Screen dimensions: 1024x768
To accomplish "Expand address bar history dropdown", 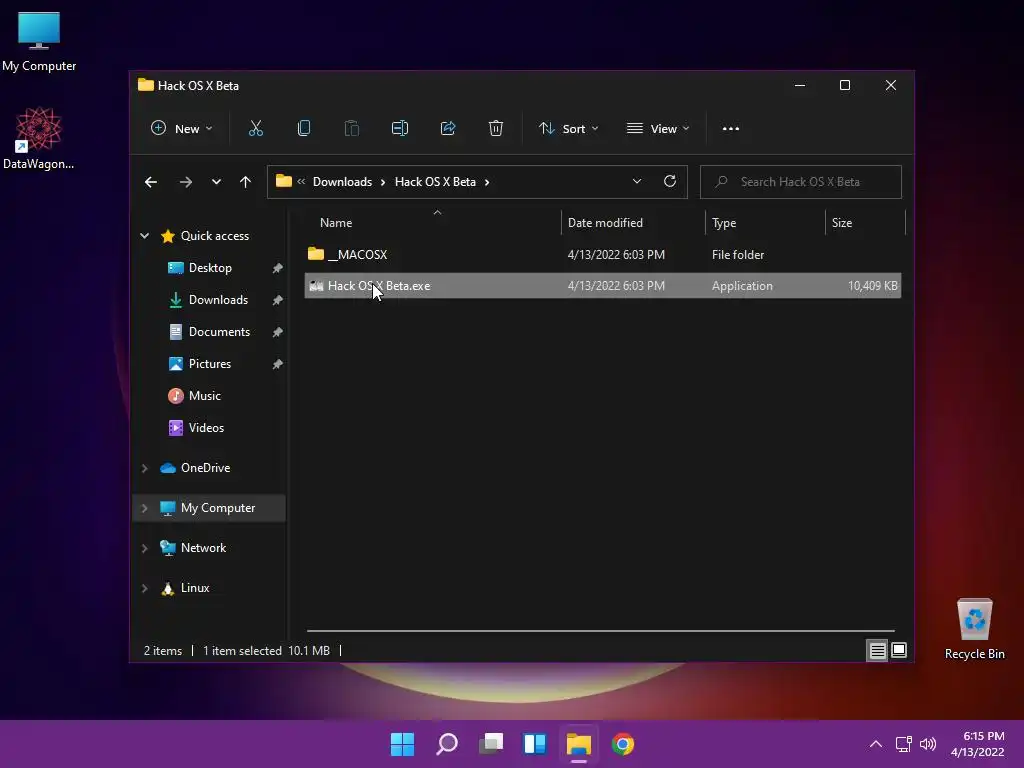I will 637,182.
